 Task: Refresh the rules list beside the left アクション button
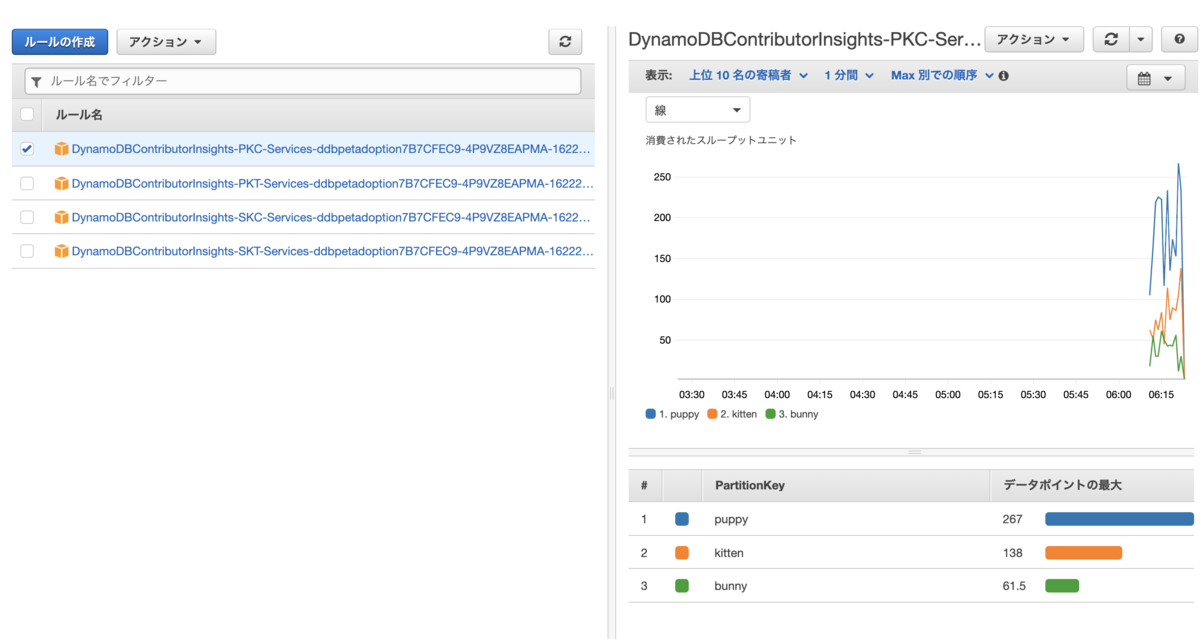point(565,41)
